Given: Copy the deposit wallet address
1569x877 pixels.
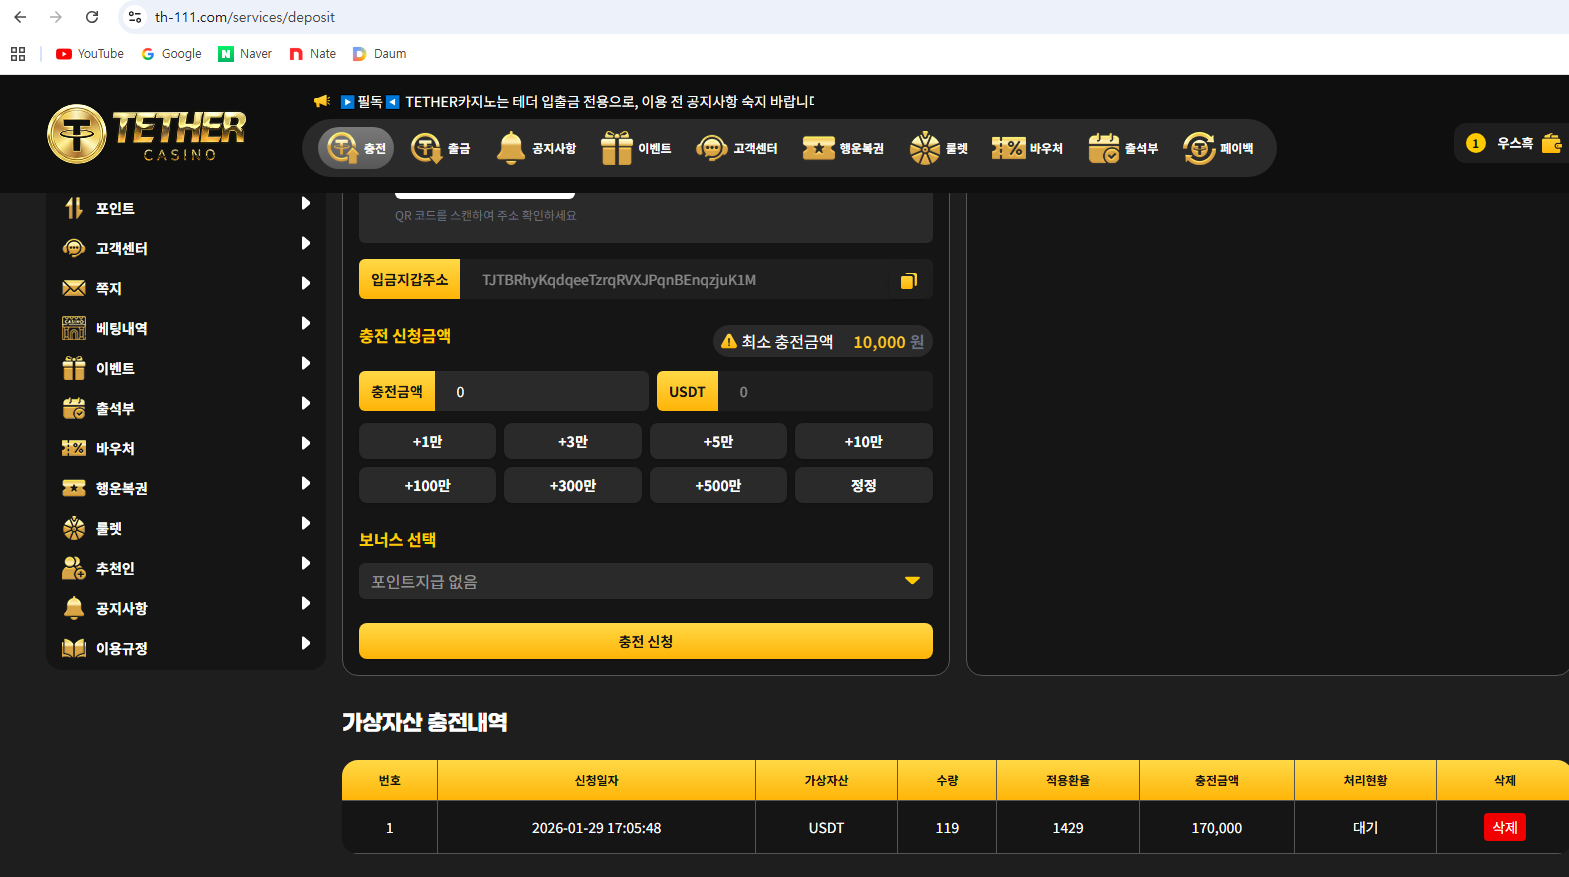Looking at the screenshot, I should tap(908, 281).
